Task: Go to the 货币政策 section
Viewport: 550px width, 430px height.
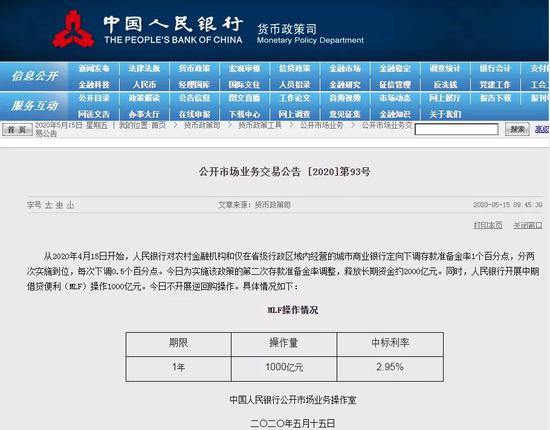Action: click(x=194, y=68)
